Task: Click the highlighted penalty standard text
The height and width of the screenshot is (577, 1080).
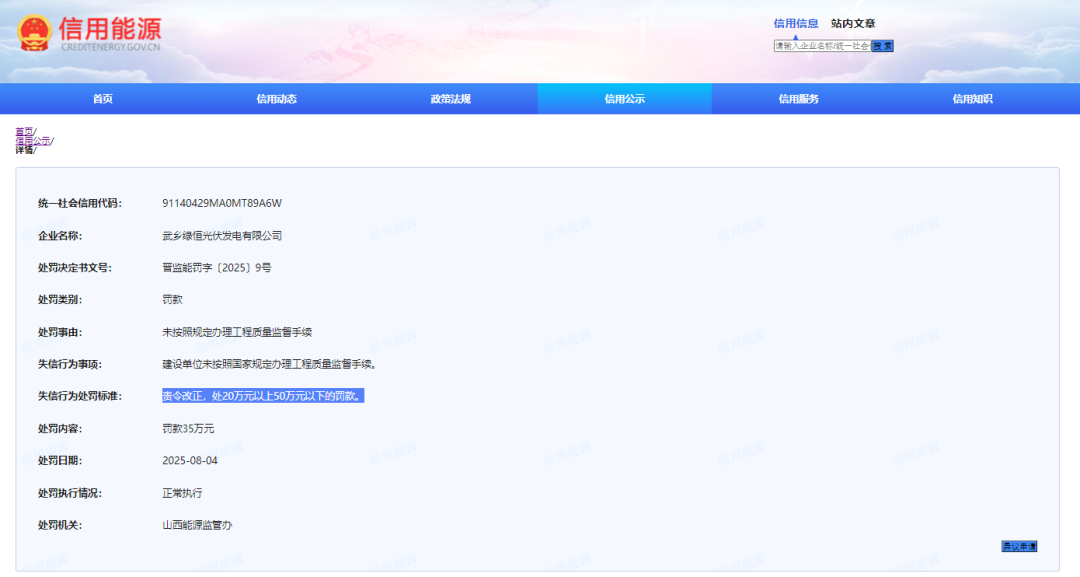Action: pos(262,396)
